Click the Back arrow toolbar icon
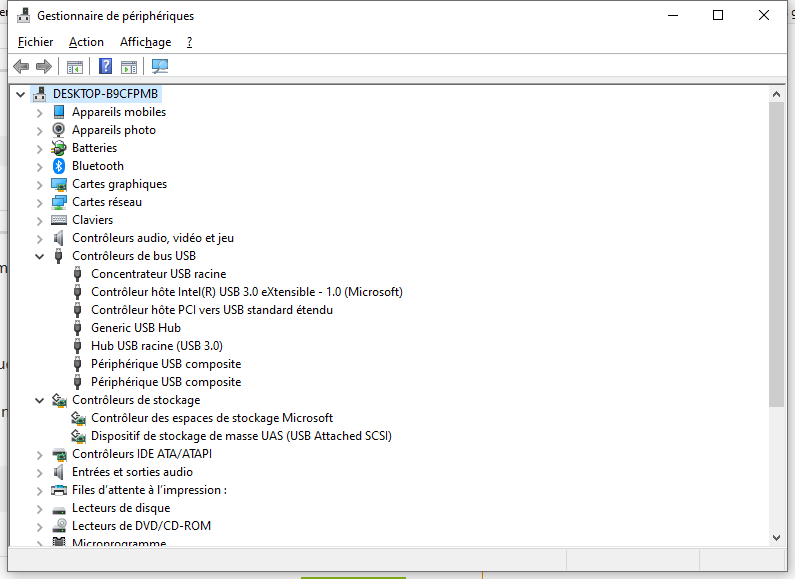Screen dimensions: 795x579 (x=21, y=66)
